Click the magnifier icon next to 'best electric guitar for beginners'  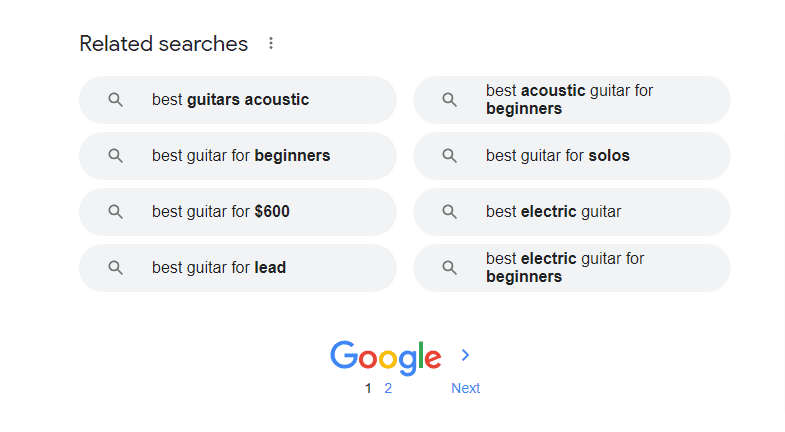(450, 268)
